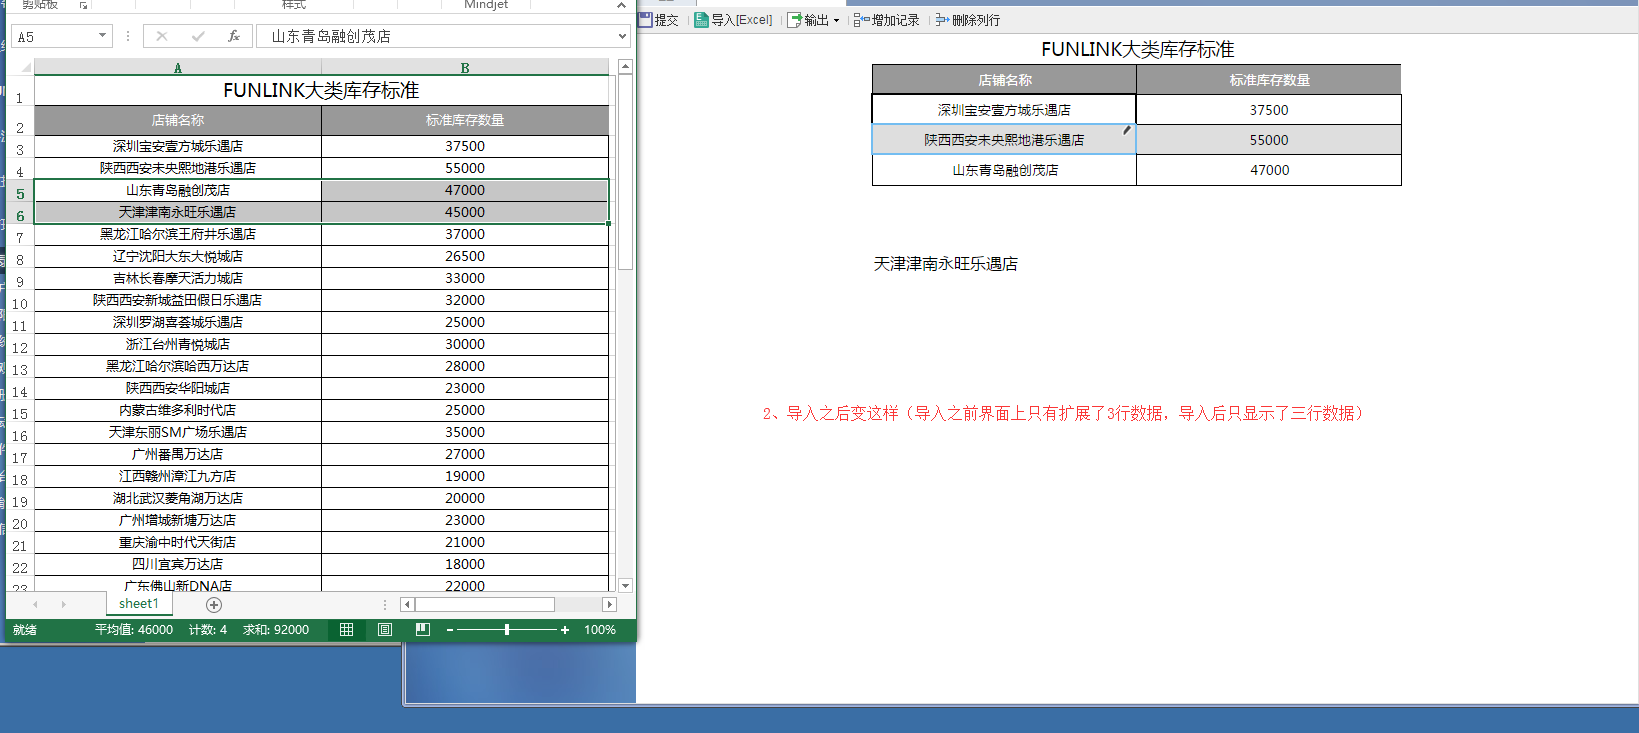
Task: Click the next sheet navigation arrow
Action: (63, 604)
